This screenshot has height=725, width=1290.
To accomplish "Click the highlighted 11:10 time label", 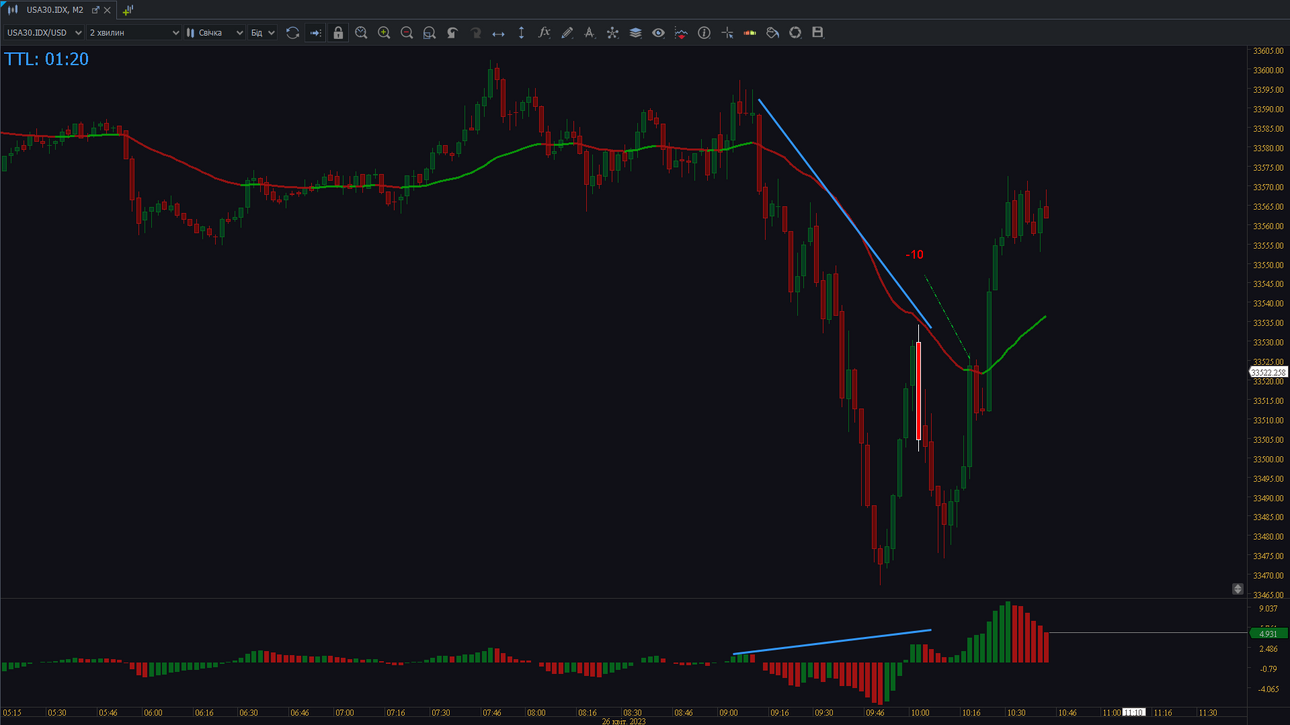I will click(x=1133, y=713).
